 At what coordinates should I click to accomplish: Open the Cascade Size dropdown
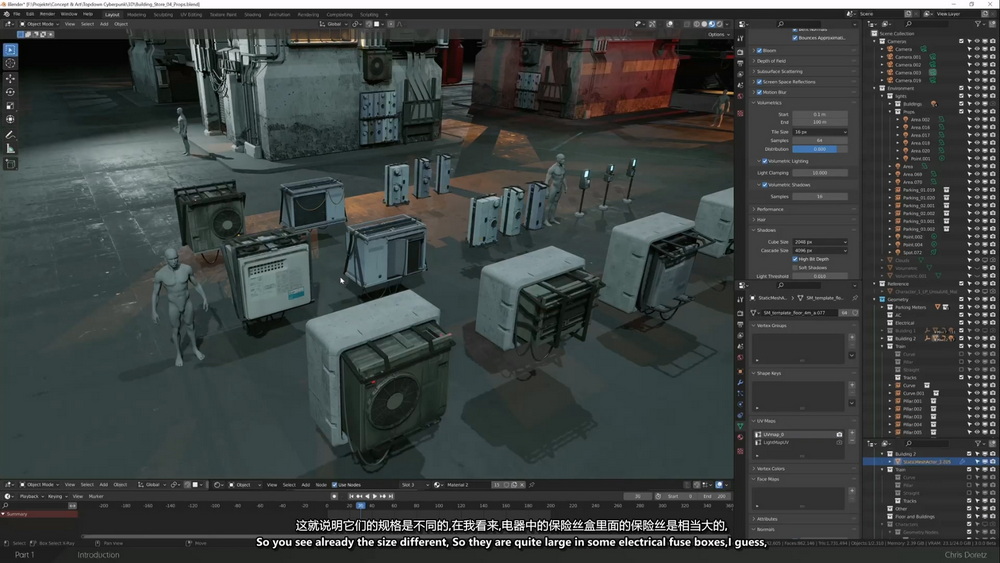[x=820, y=251]
